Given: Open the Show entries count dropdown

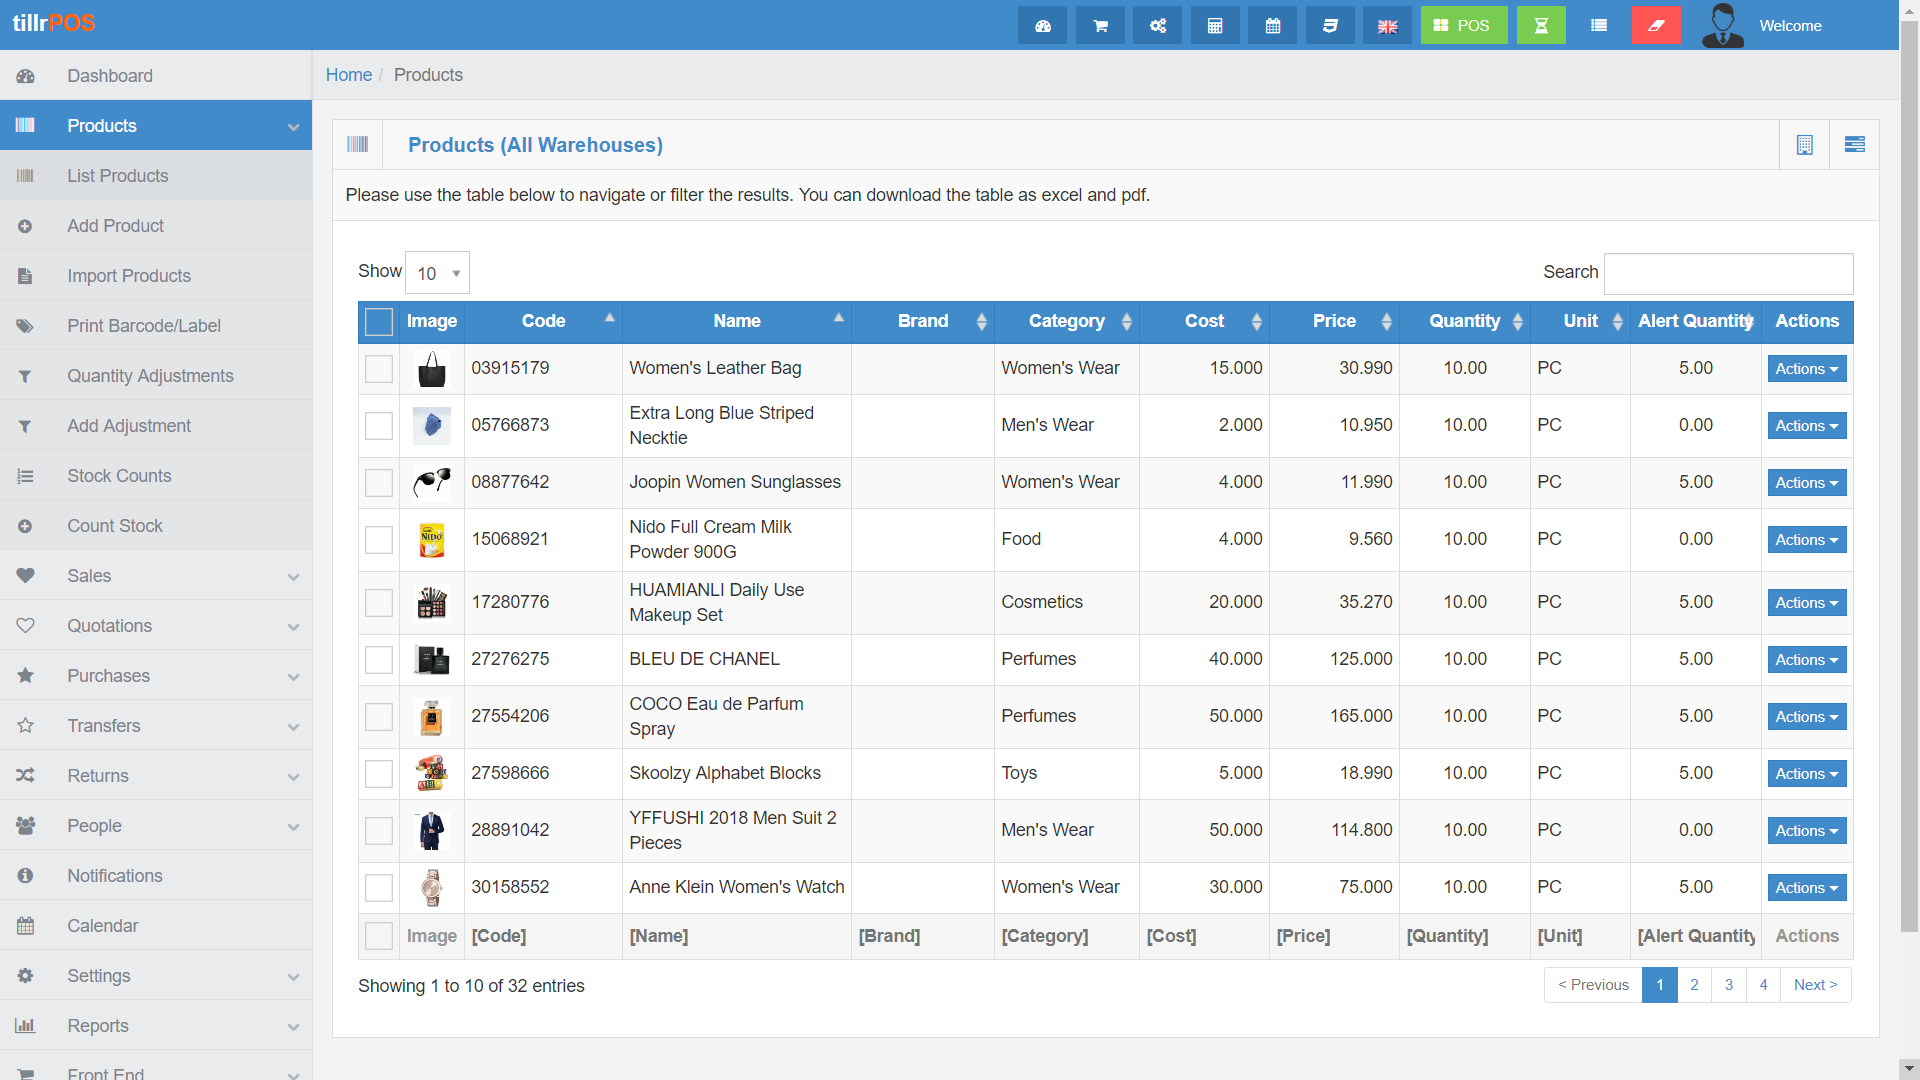Looking at the screenshot, I should [x=438, y=273].
